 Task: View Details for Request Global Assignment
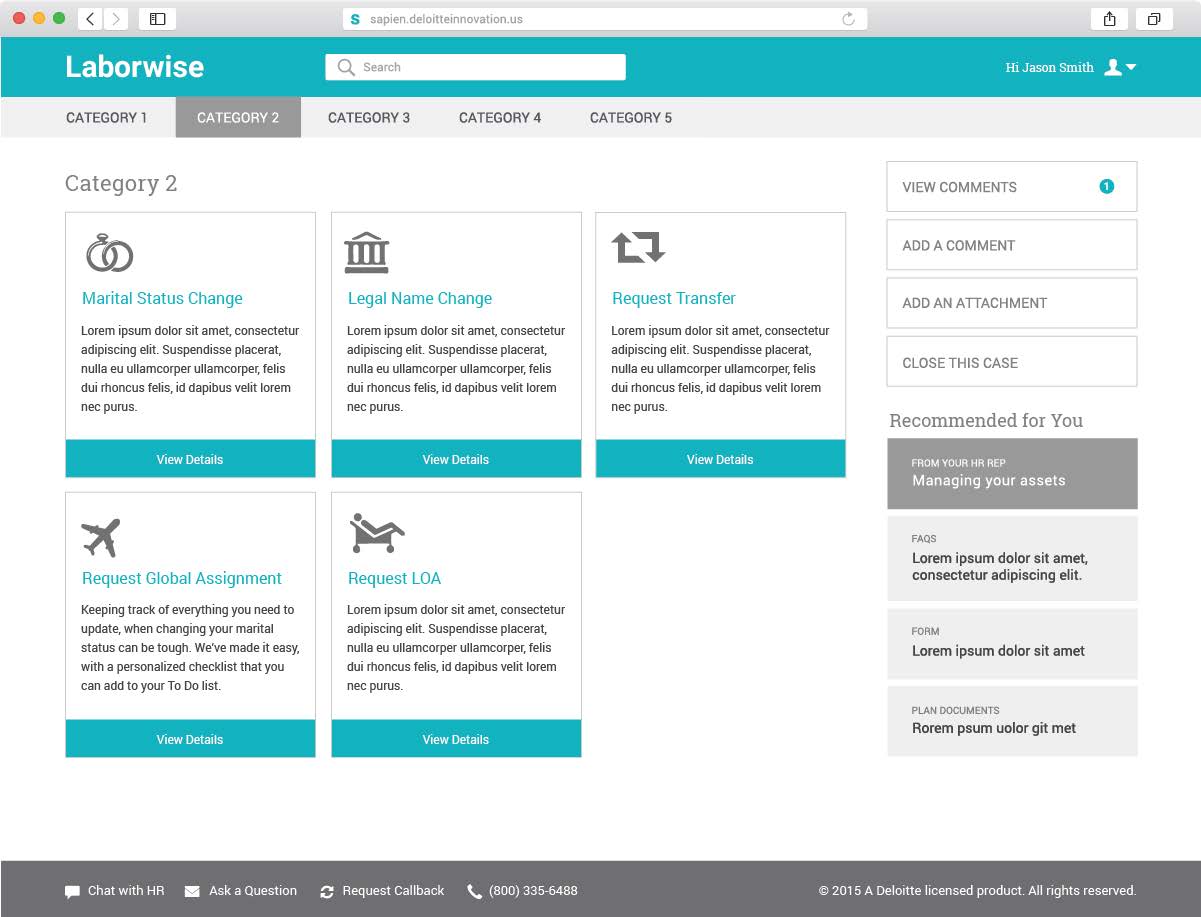(x=190, y=739)
